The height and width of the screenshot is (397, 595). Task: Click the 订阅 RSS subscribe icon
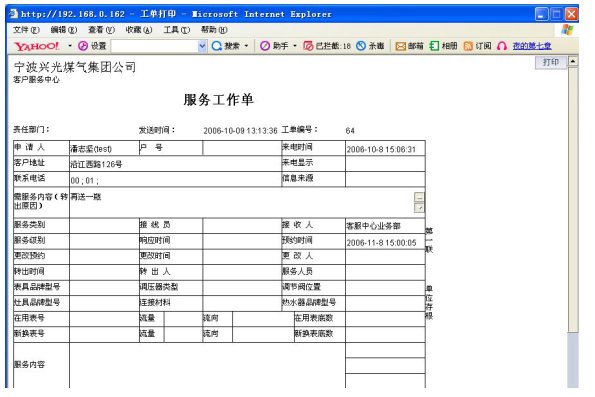468,46
